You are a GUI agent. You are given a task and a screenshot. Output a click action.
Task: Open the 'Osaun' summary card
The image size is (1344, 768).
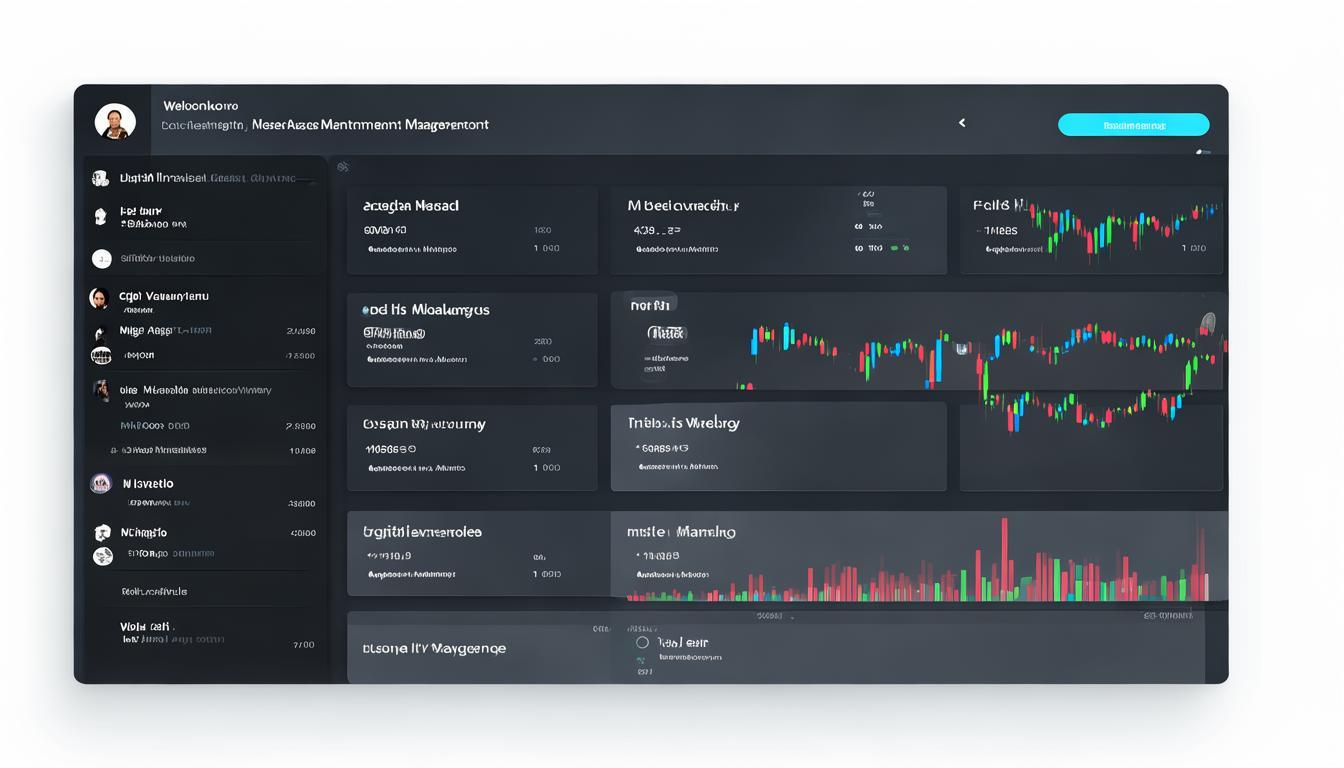click(x=472, y=447)
